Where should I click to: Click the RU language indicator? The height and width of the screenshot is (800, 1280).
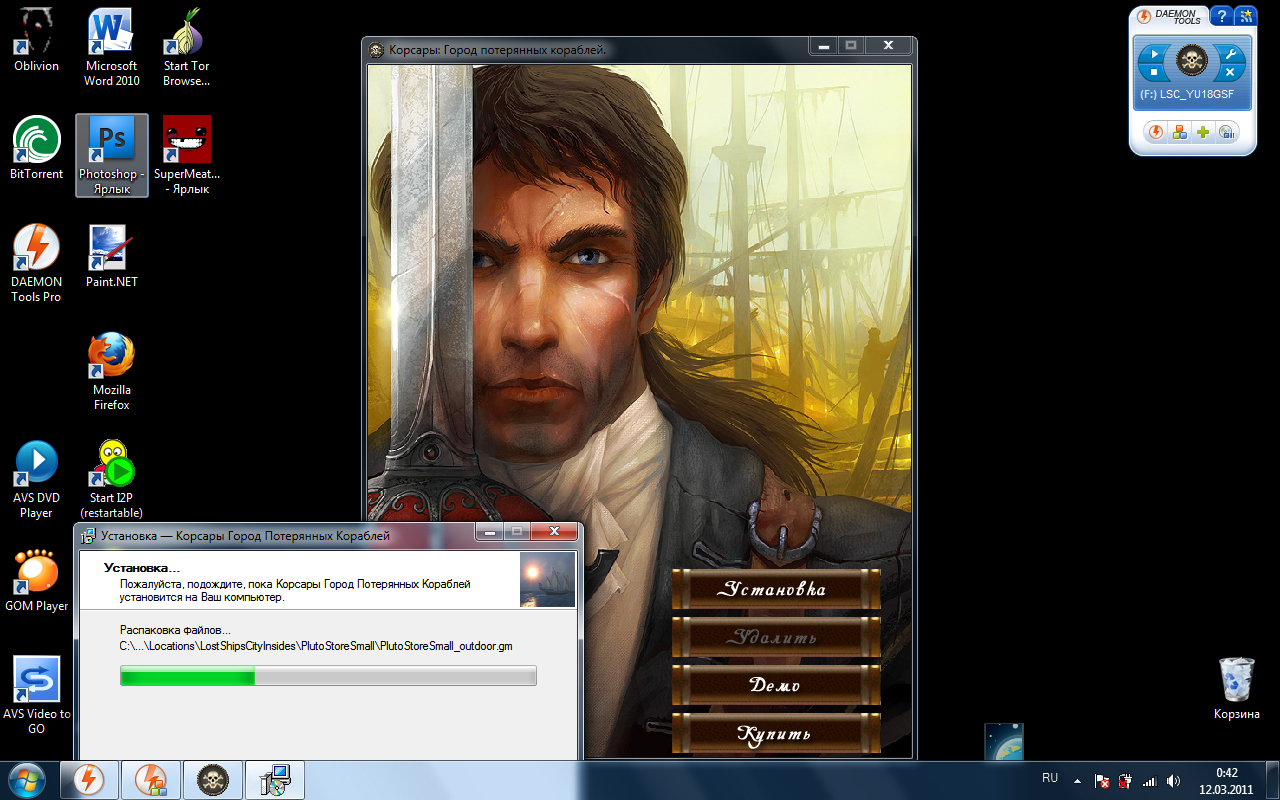tap(1050, 778)
